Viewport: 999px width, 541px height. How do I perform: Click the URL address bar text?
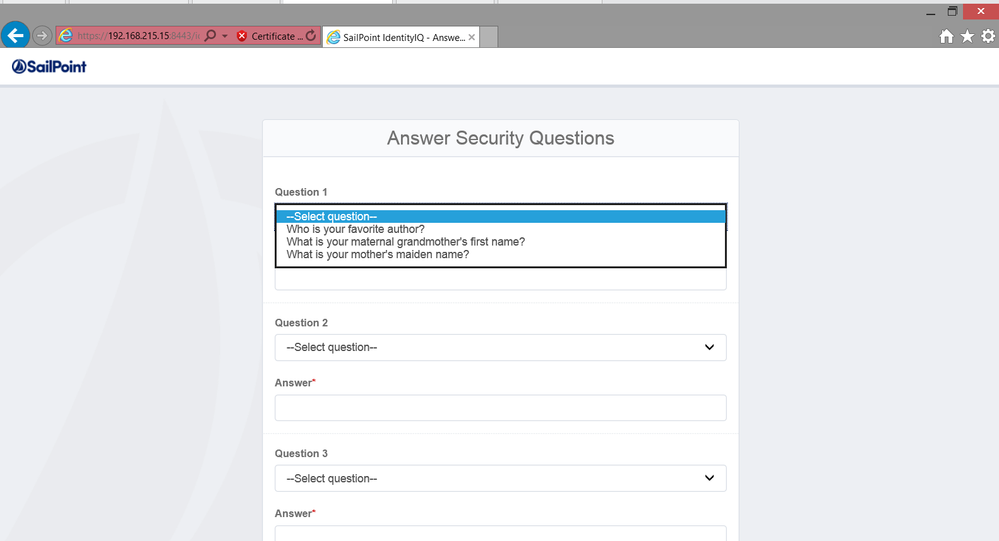[x=140, y=36]
